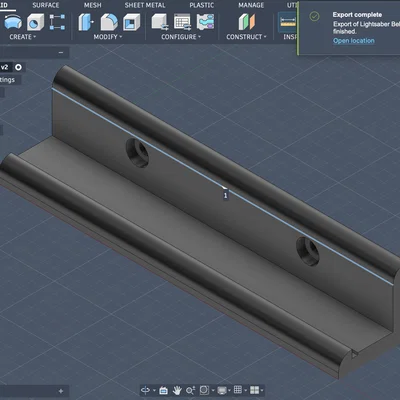Choose the Fillet tool in Modify

click(109, 22)
